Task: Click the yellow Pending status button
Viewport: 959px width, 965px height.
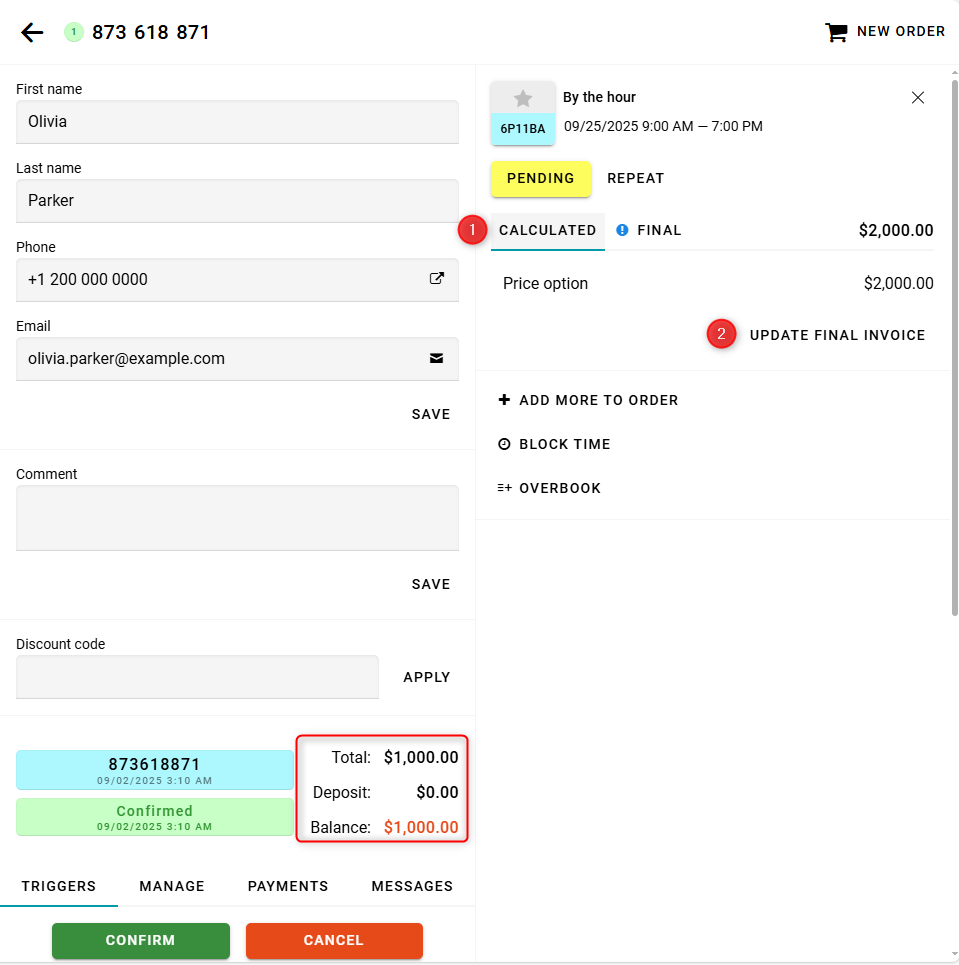Action: 541,178
